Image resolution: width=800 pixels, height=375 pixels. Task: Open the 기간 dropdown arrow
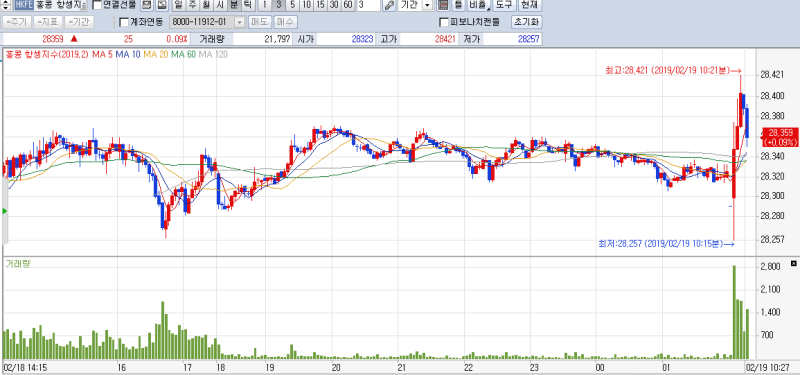[427, 5]
